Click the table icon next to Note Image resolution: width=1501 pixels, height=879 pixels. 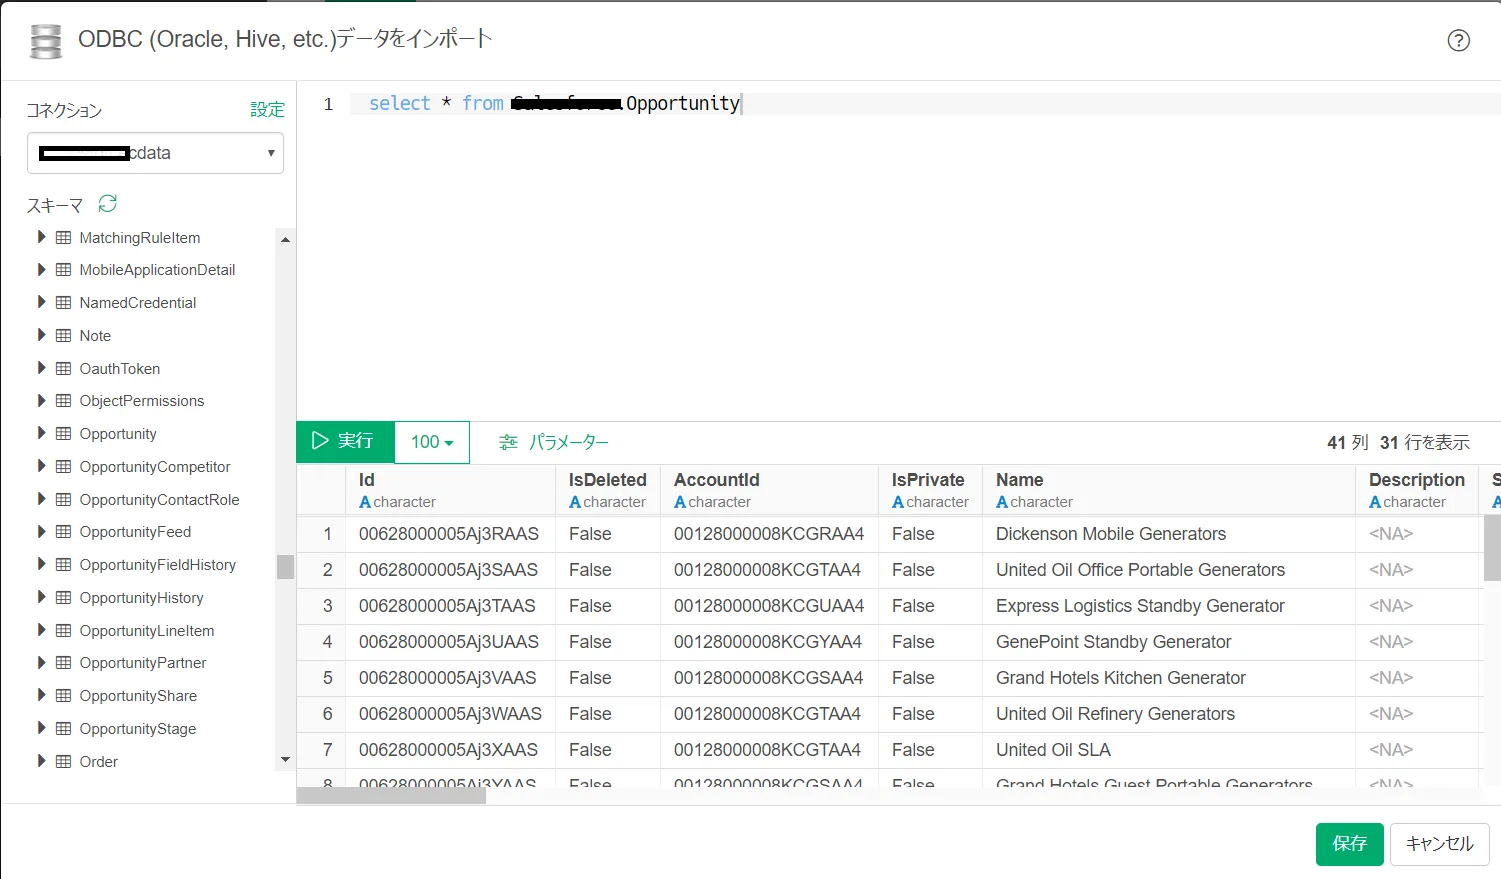point(63,335)
